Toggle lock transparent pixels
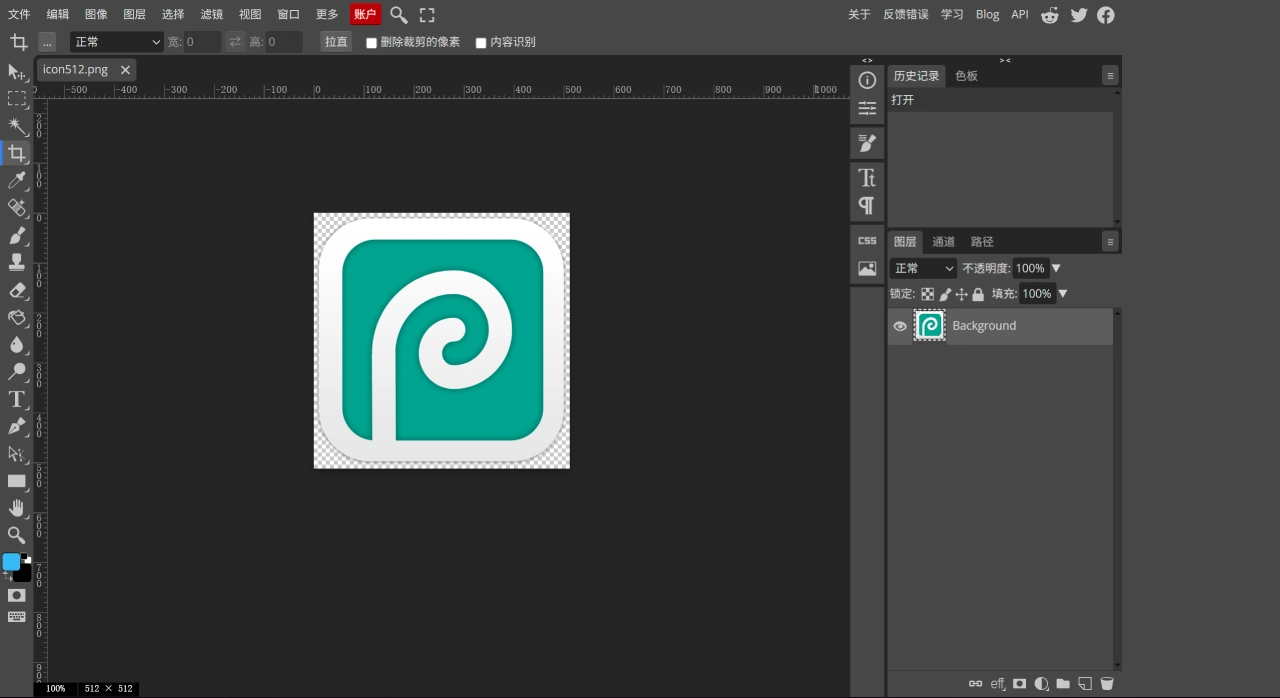This screenshot has width=1280, height=698. tap(928, 294)
